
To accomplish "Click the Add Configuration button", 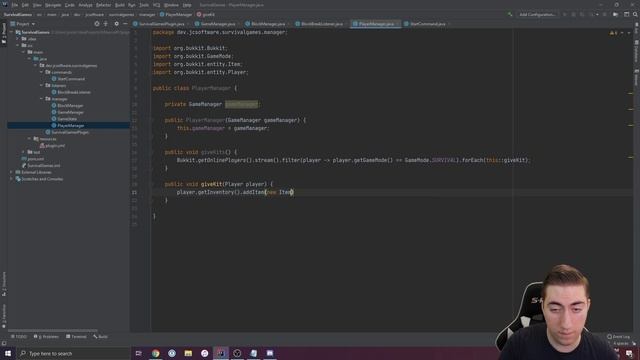I will [537, 14].
